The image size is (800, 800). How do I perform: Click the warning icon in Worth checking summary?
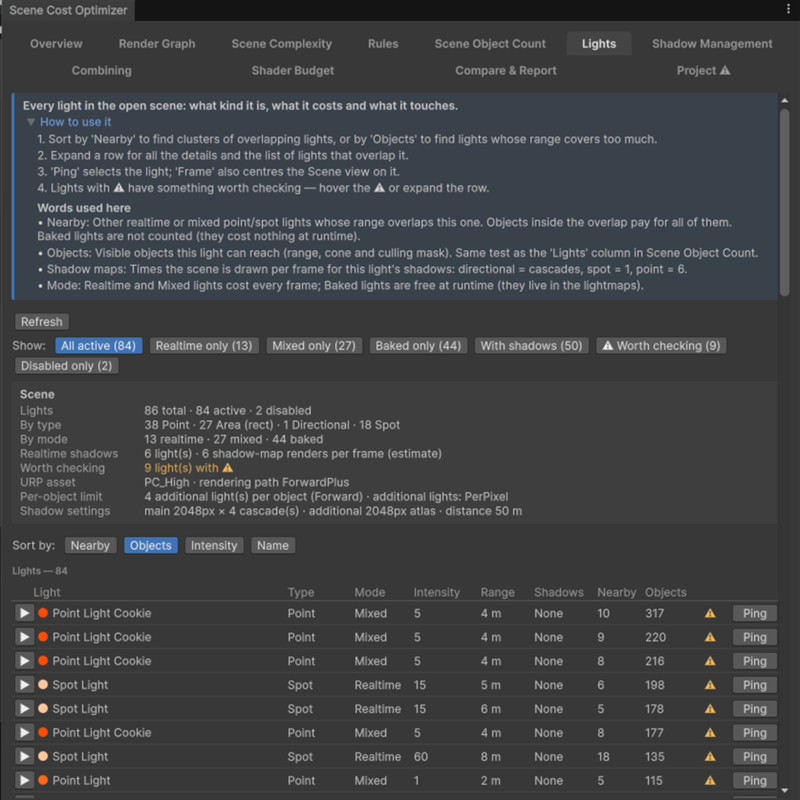(x=228, y=468)
